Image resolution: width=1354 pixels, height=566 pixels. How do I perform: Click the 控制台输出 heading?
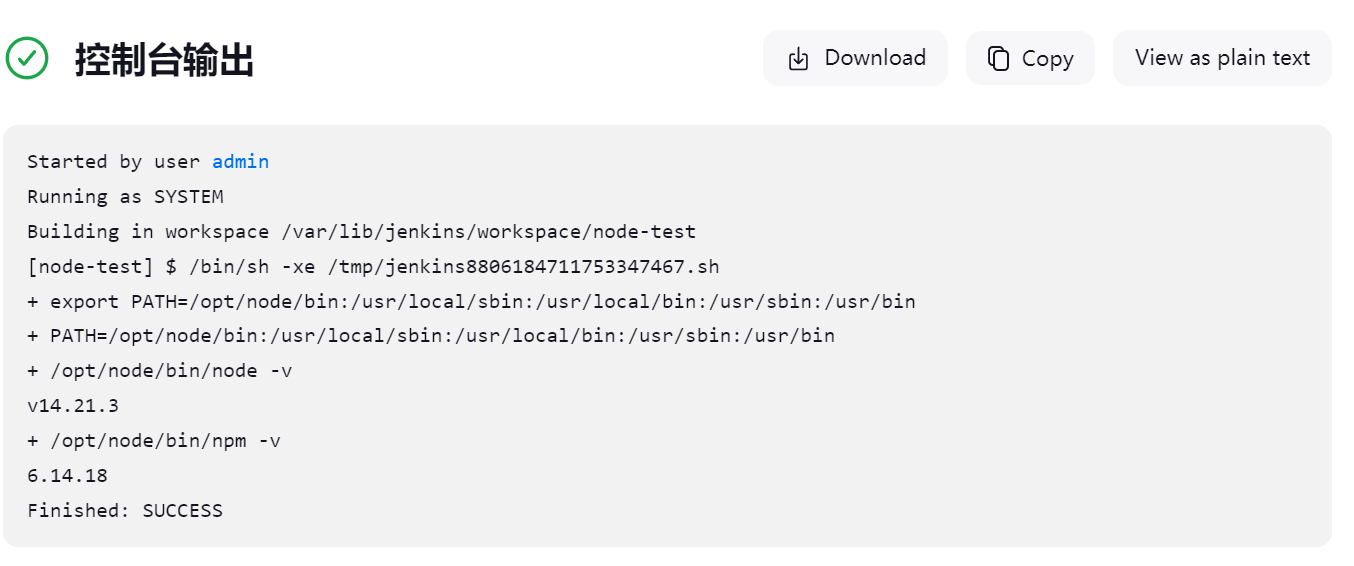click(164, 60)
